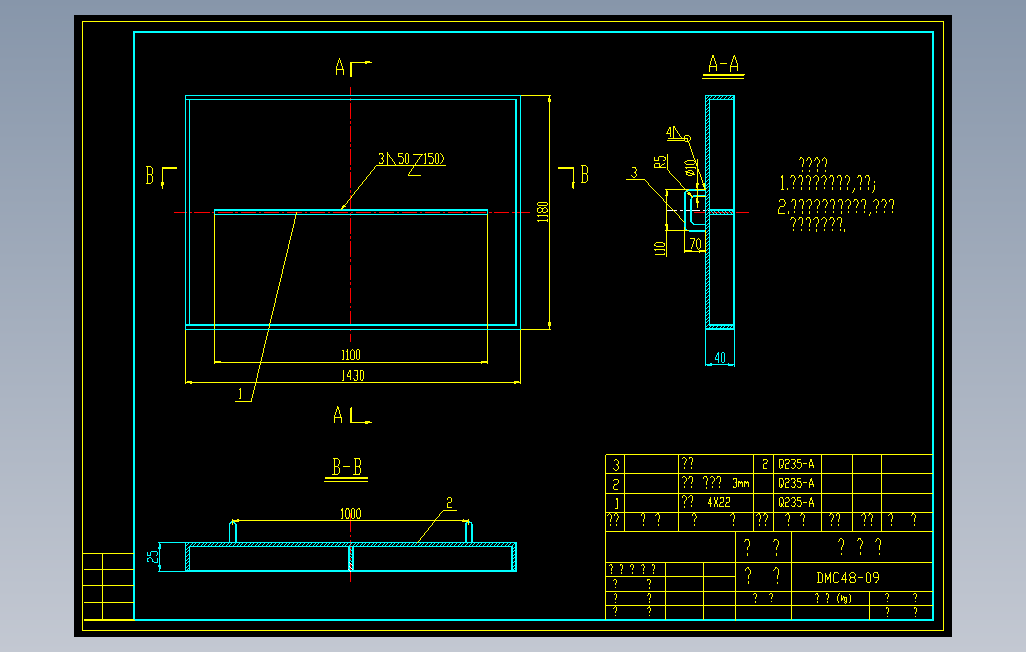
Task: Select Q235-A material in parts list row 2
Action: coord(796,484)
